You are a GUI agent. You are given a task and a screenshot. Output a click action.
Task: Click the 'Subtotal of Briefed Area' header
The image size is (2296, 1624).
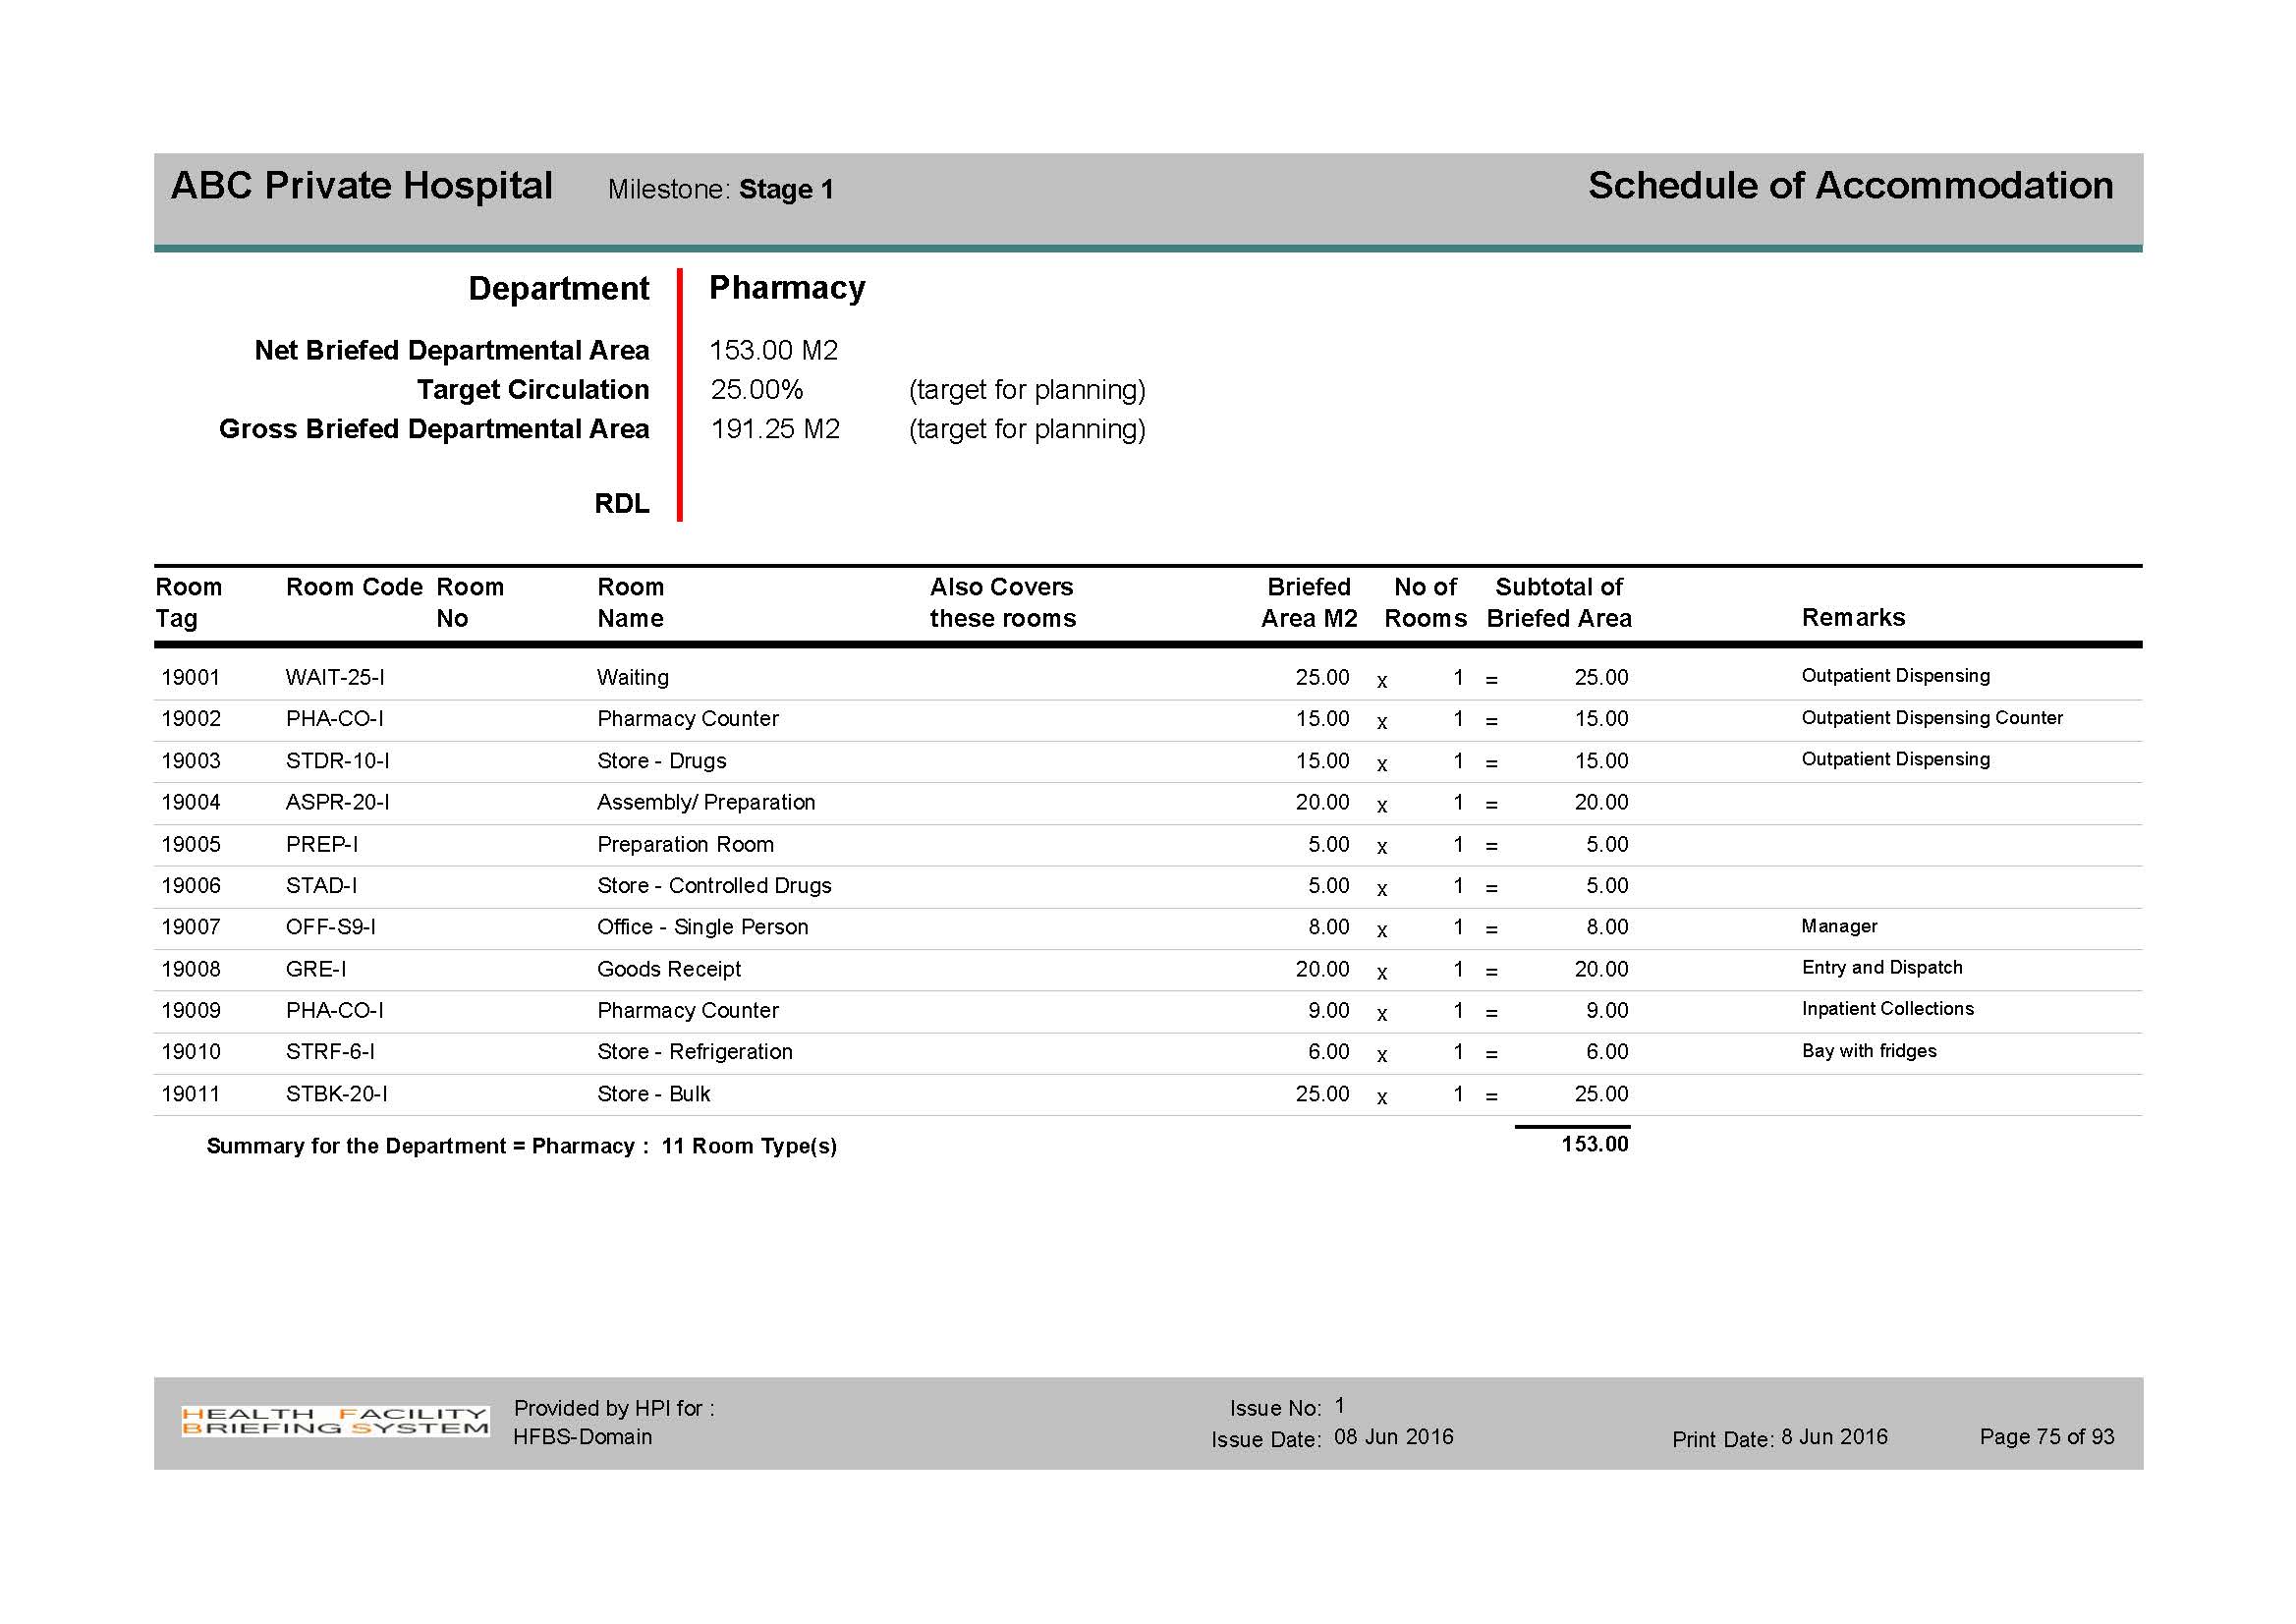(1559, 603)
